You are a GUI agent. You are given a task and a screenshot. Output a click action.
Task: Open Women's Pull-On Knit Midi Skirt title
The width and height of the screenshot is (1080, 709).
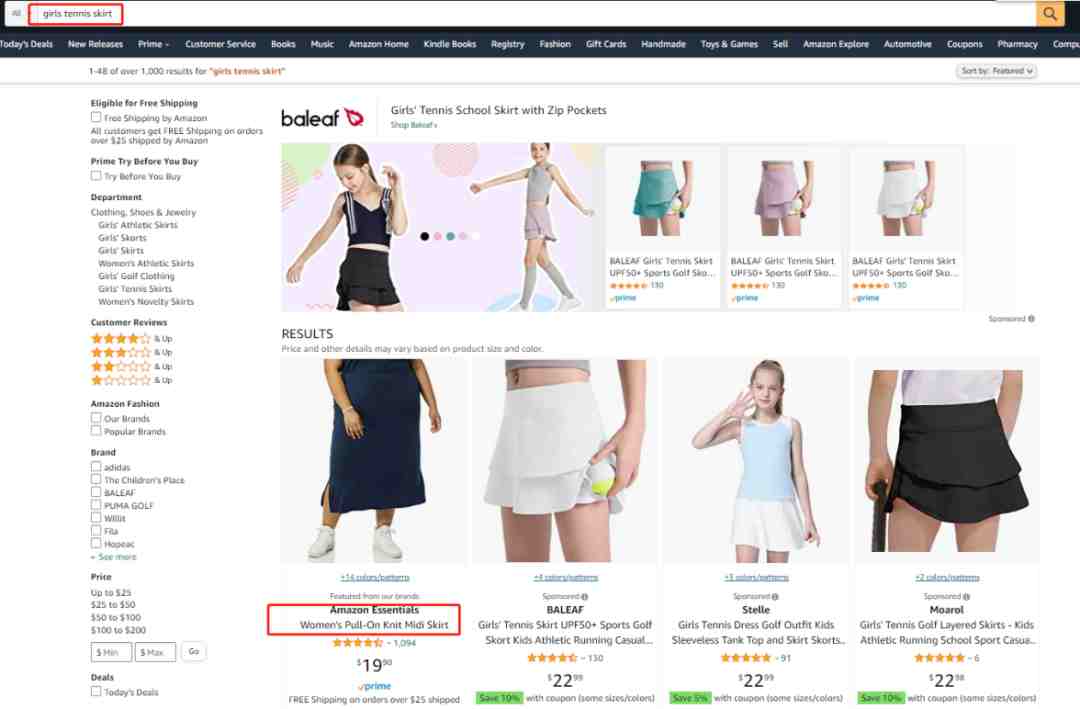click(x=374, y=625)
